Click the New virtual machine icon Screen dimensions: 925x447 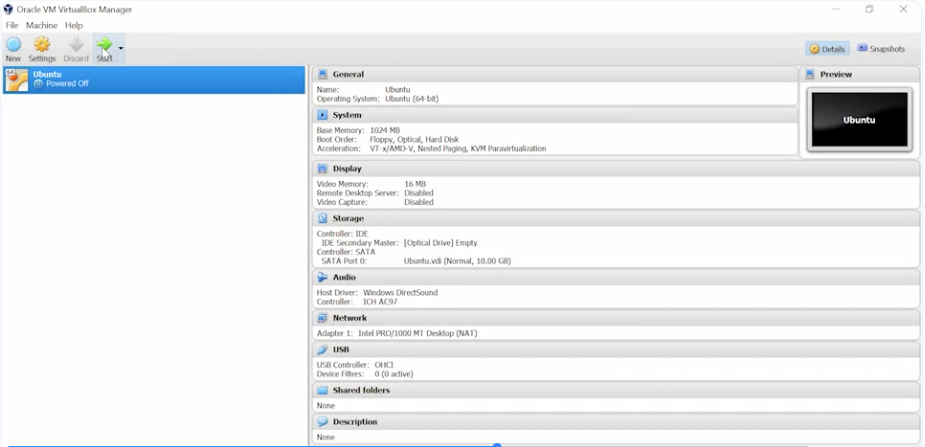(x=13, y=44)
